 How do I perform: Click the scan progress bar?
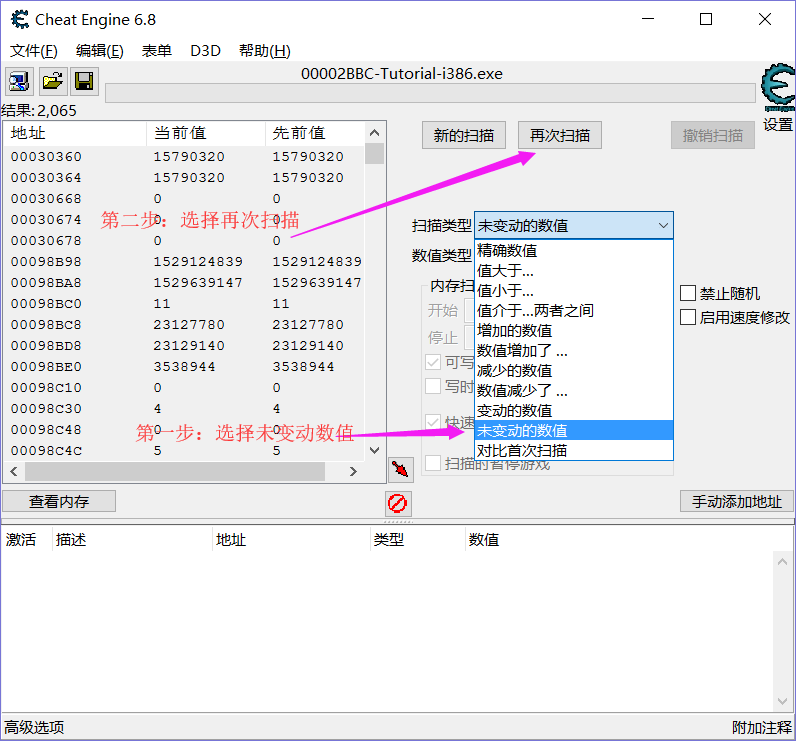[430, 93]
